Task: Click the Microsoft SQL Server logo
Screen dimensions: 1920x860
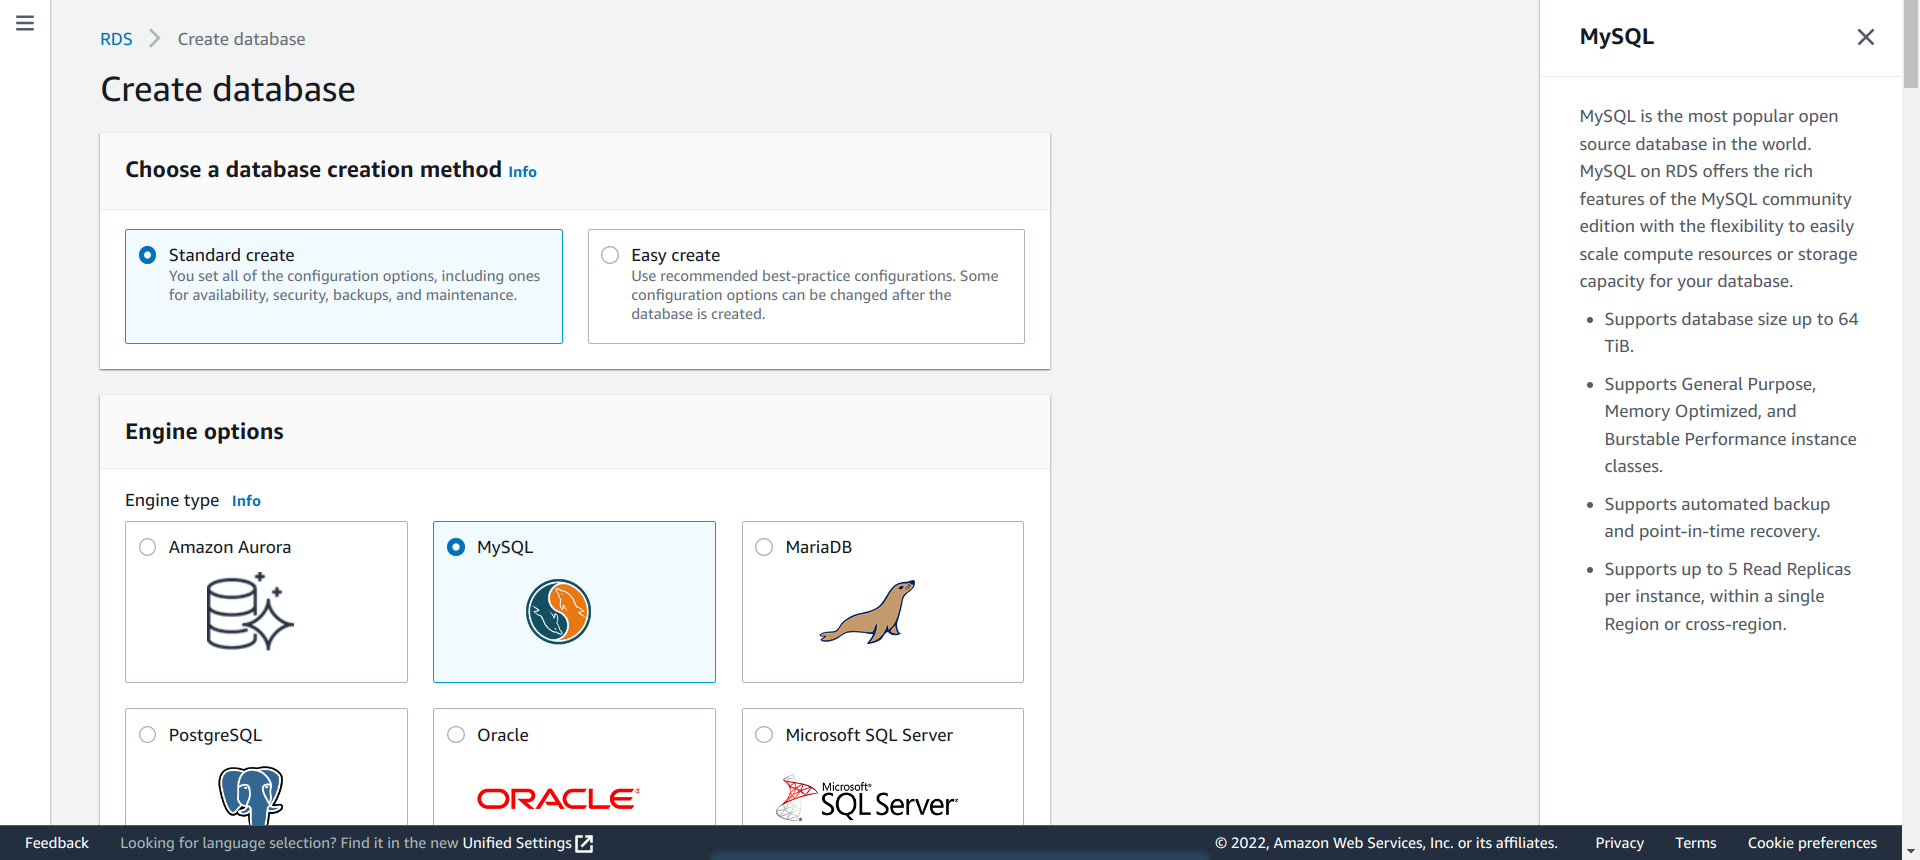Action: tap(867, 798)
